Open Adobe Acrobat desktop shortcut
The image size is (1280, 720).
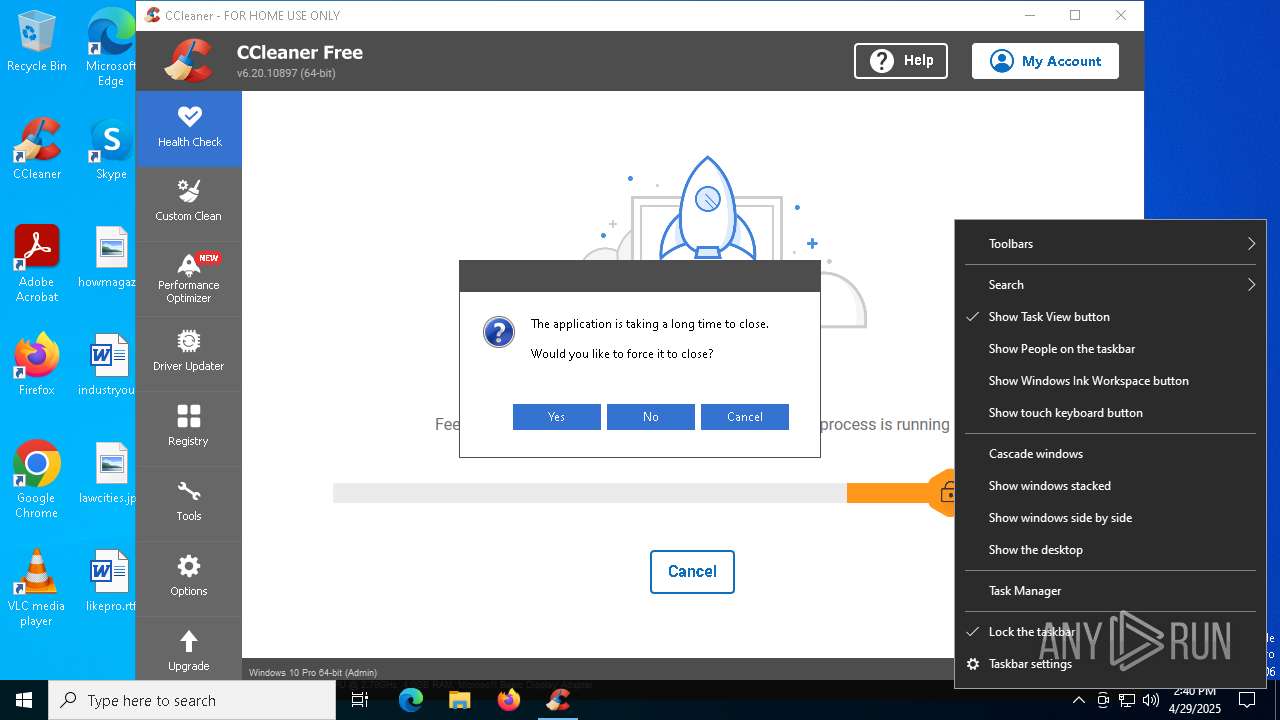click(37, 264)
